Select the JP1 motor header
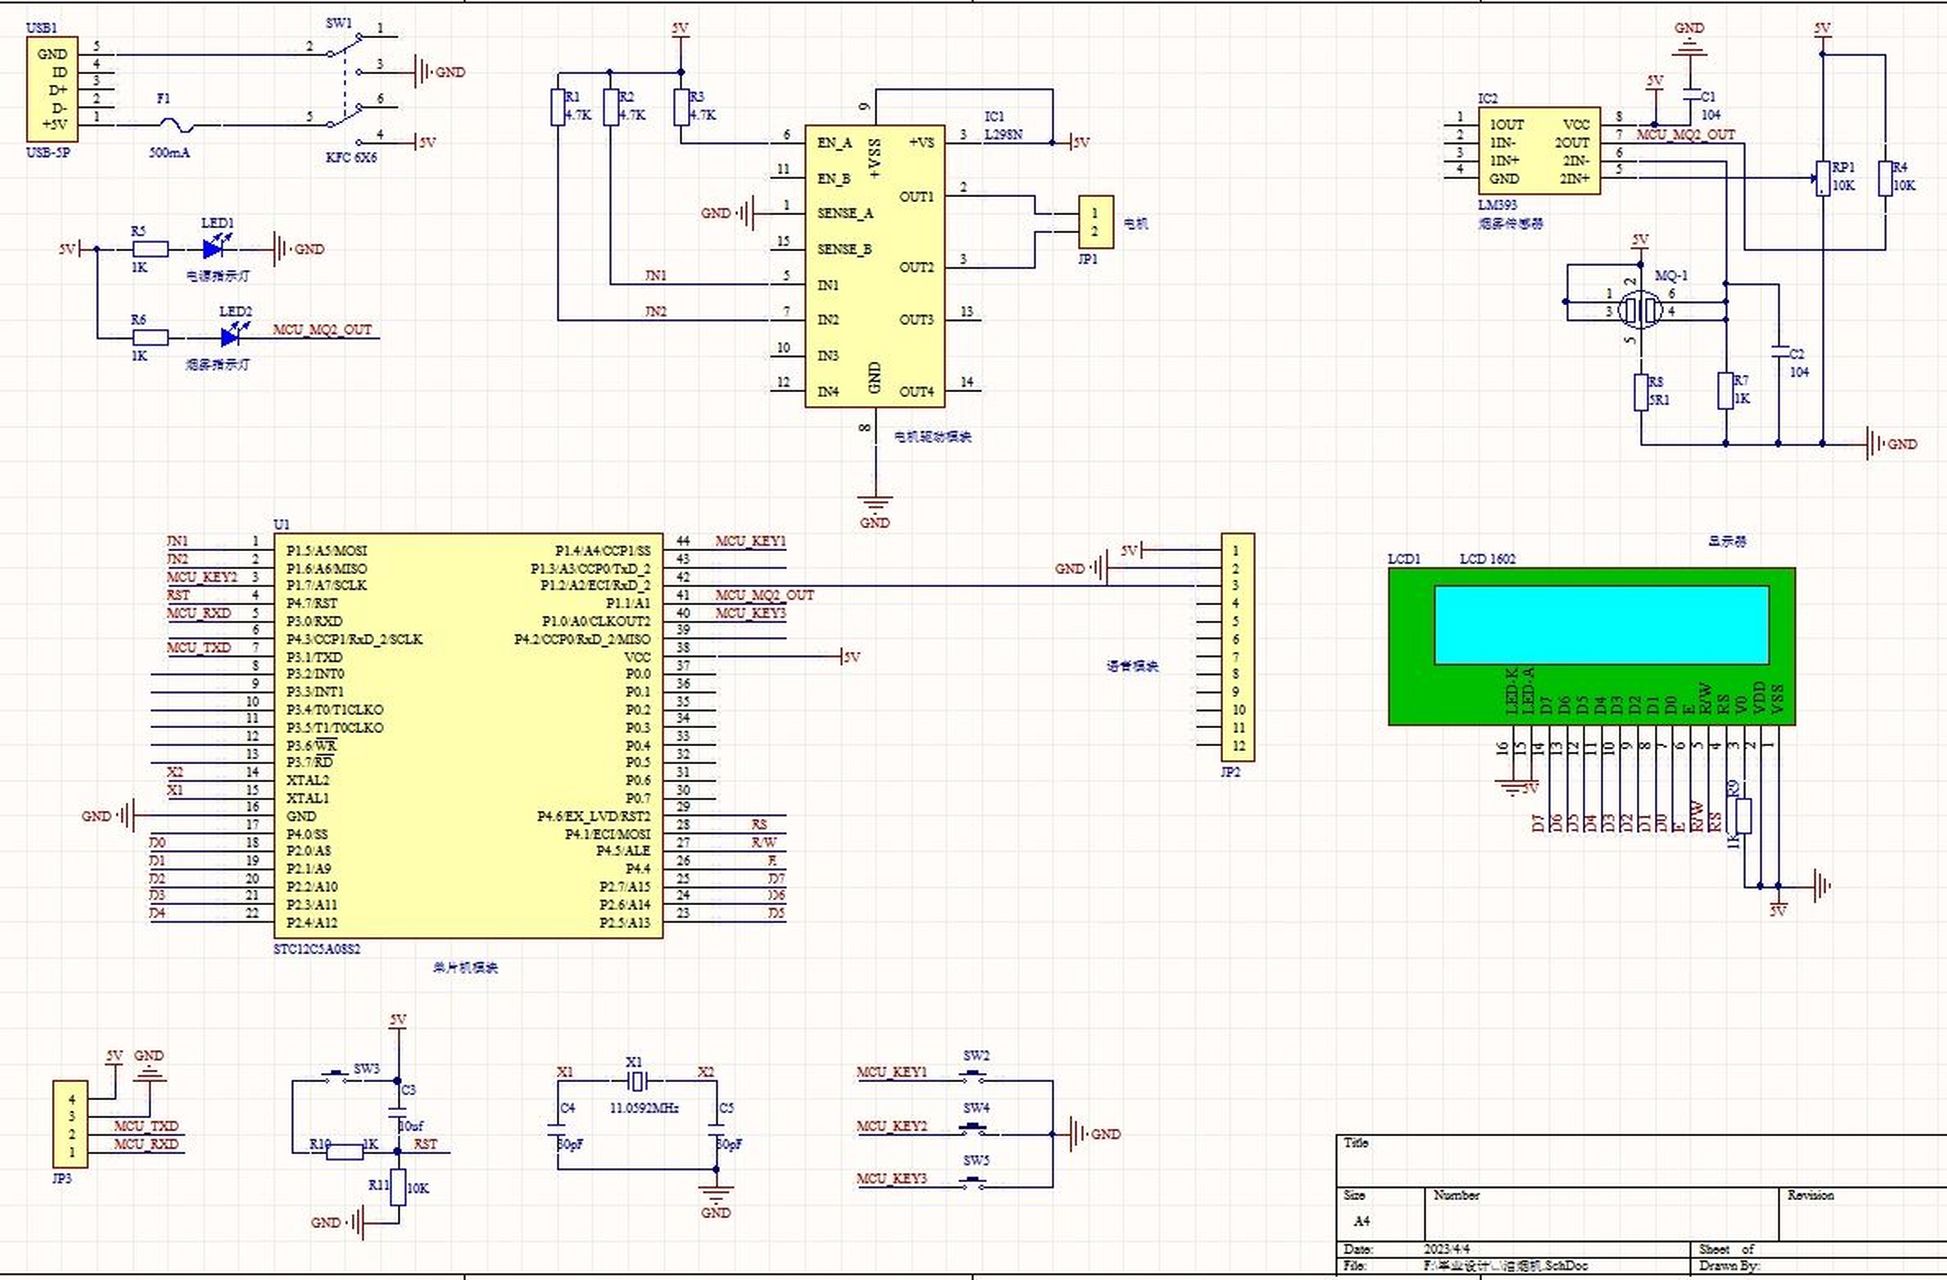 pos(1096,222)
